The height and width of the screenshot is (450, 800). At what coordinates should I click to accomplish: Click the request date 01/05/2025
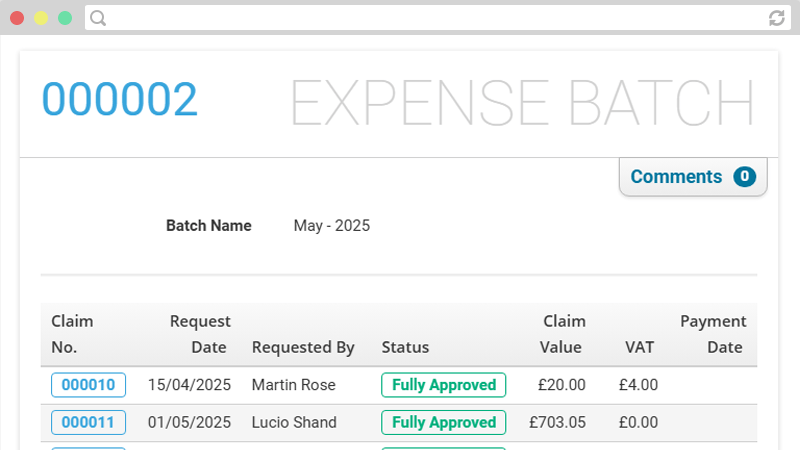point(189,422)
